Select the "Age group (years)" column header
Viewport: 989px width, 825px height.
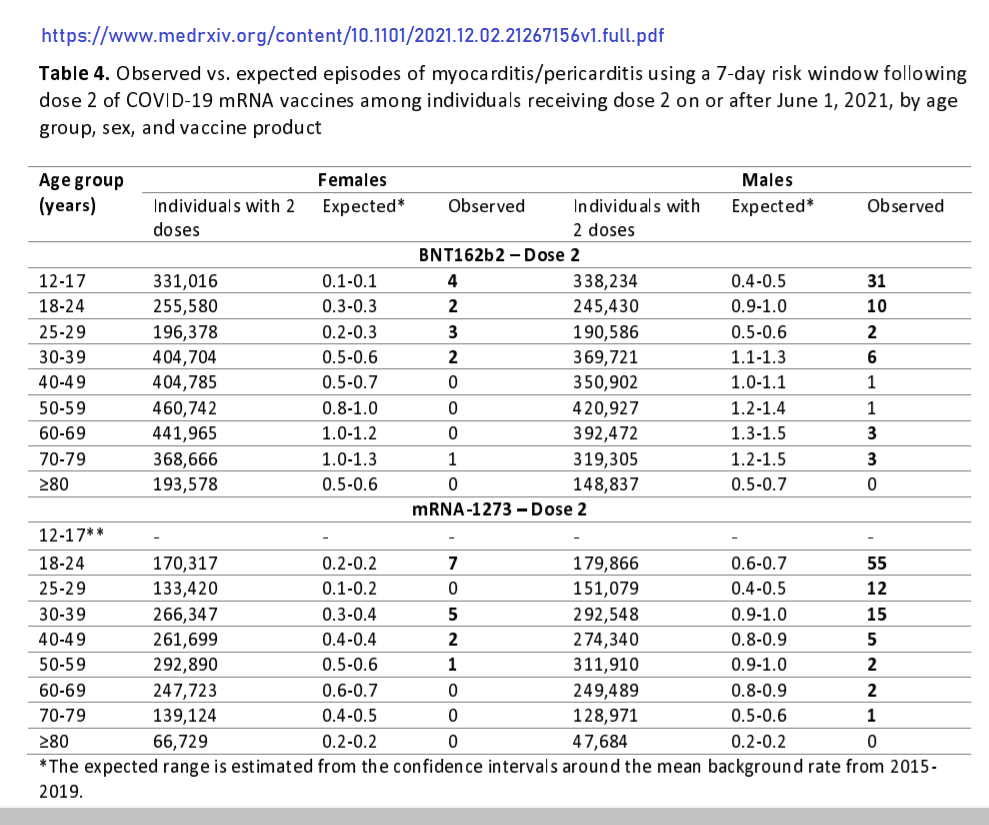click(81, 193)
